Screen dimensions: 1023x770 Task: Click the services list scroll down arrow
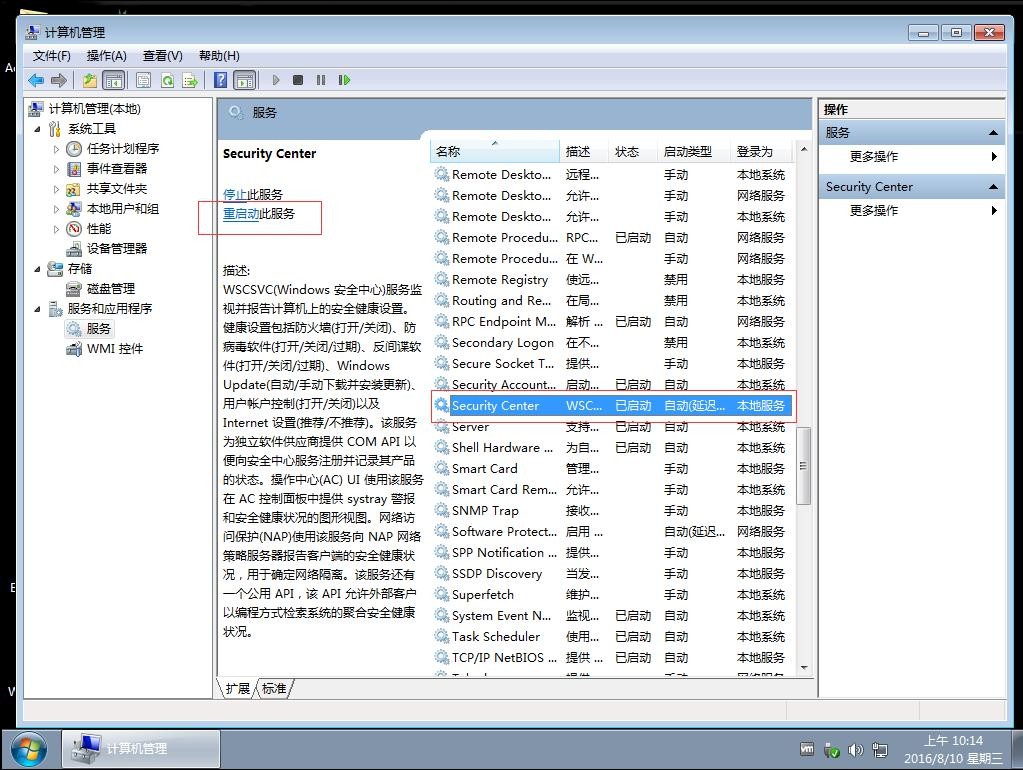[804, 668]
